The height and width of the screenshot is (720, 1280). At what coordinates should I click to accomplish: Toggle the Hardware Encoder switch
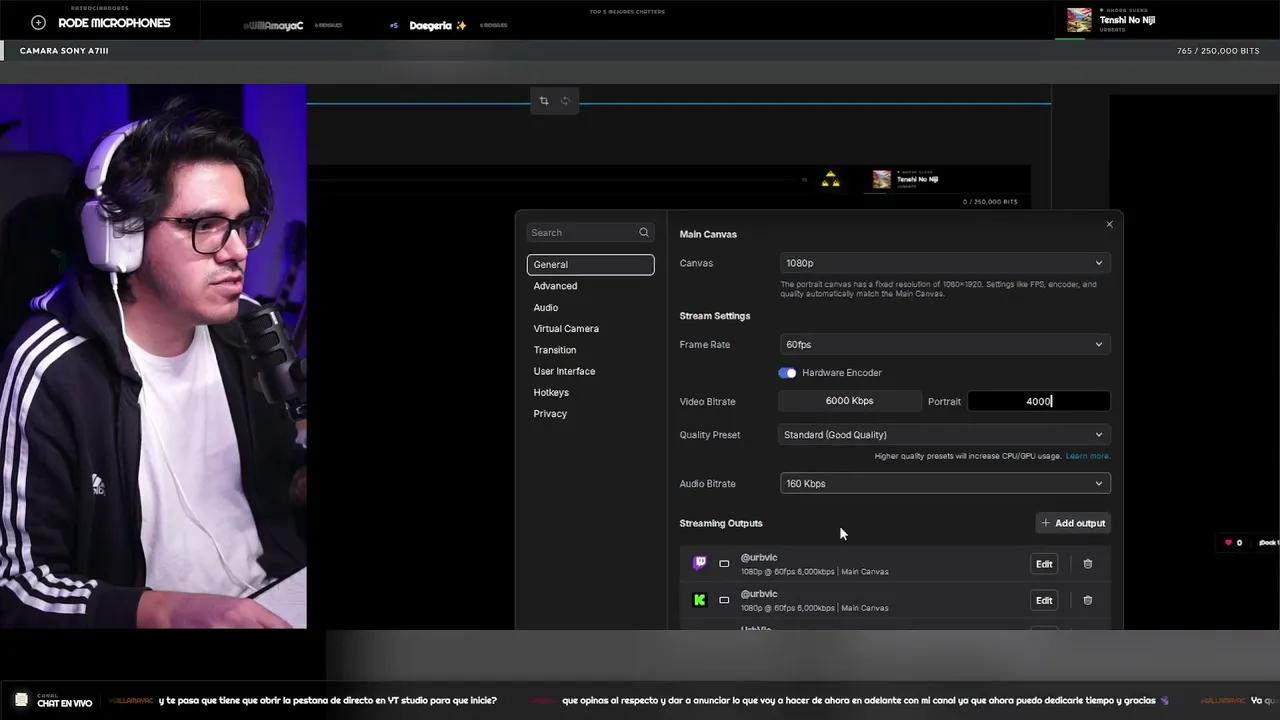pyautogui.click(x=788, y=373)
